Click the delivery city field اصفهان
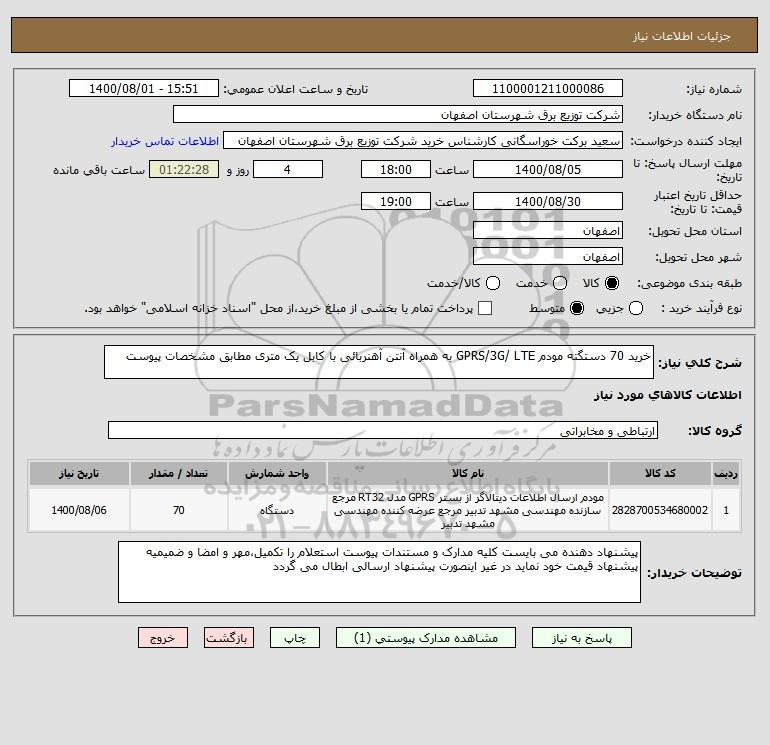Image resolution: width=770 pixels, height=745 pixels. (x=548, y=256)
